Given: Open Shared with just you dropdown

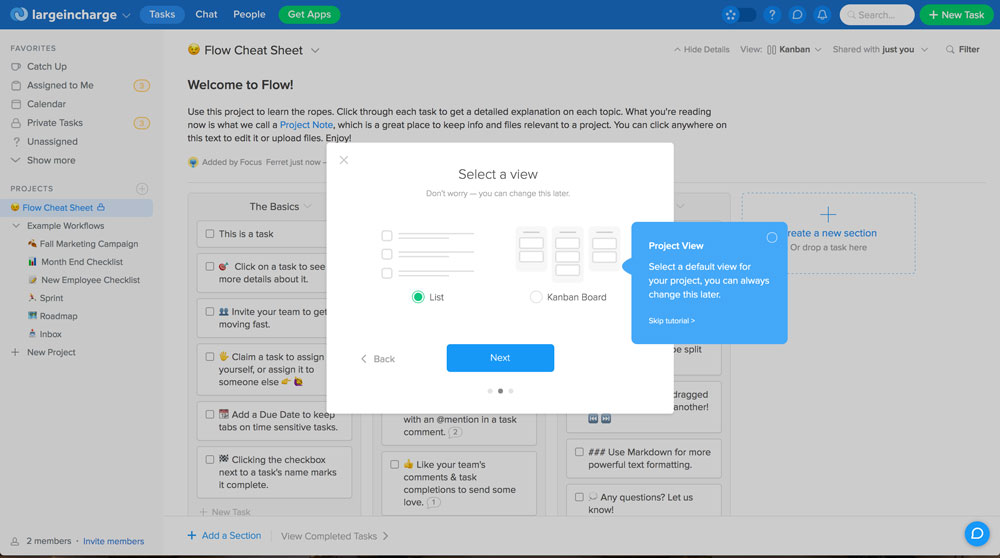Looking at the screenshot, I should 880,49.
